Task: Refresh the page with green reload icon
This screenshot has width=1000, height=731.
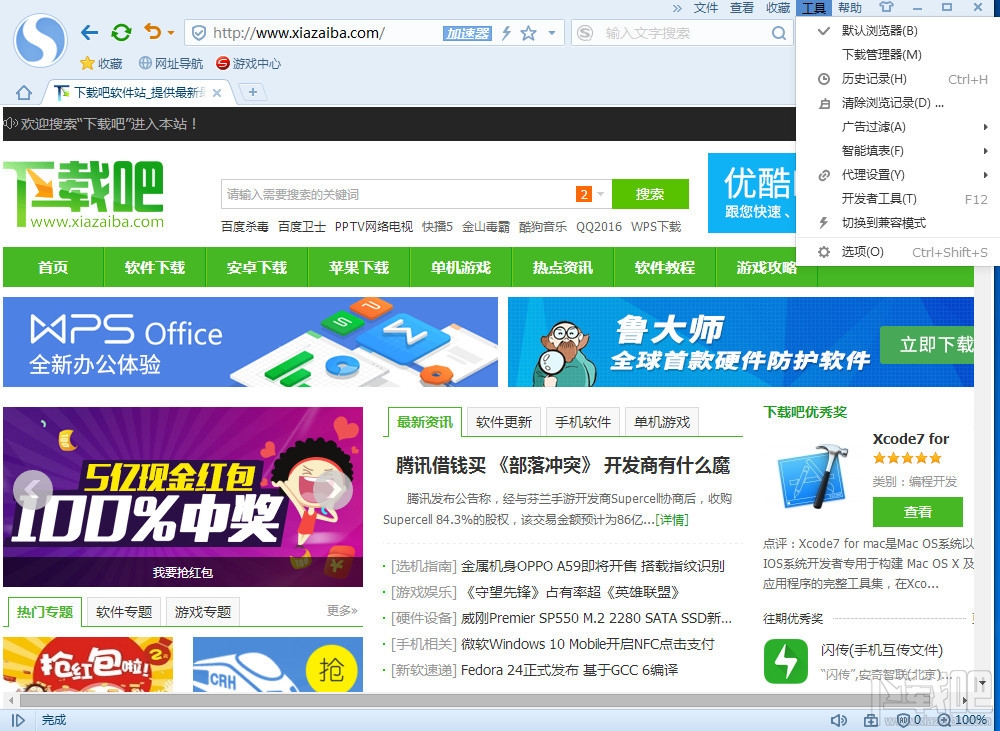Action: [121, 32]
